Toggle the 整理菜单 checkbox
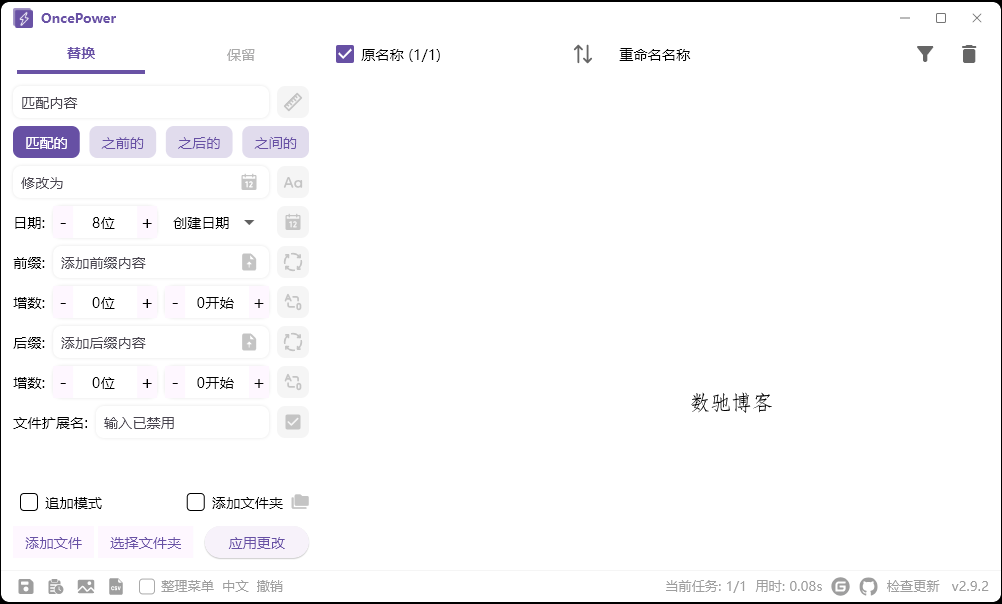 tap(146, 586)
